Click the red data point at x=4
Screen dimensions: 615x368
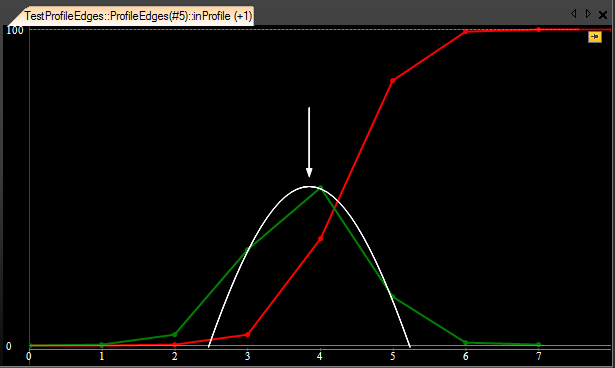pos(320,238)
